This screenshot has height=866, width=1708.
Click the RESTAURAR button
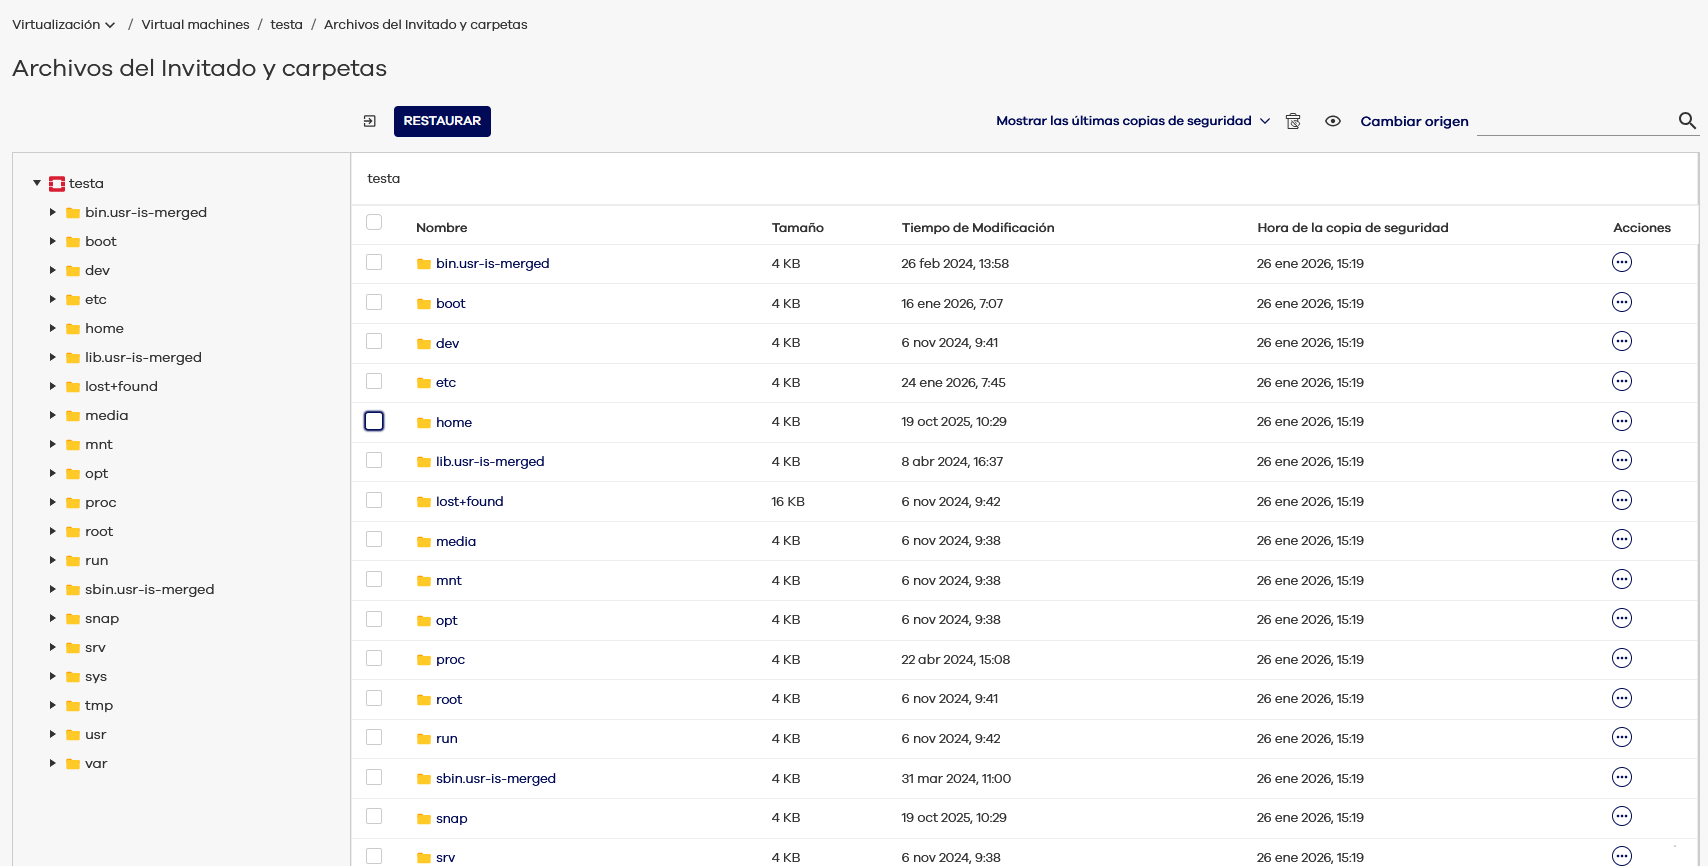(442, 121)
